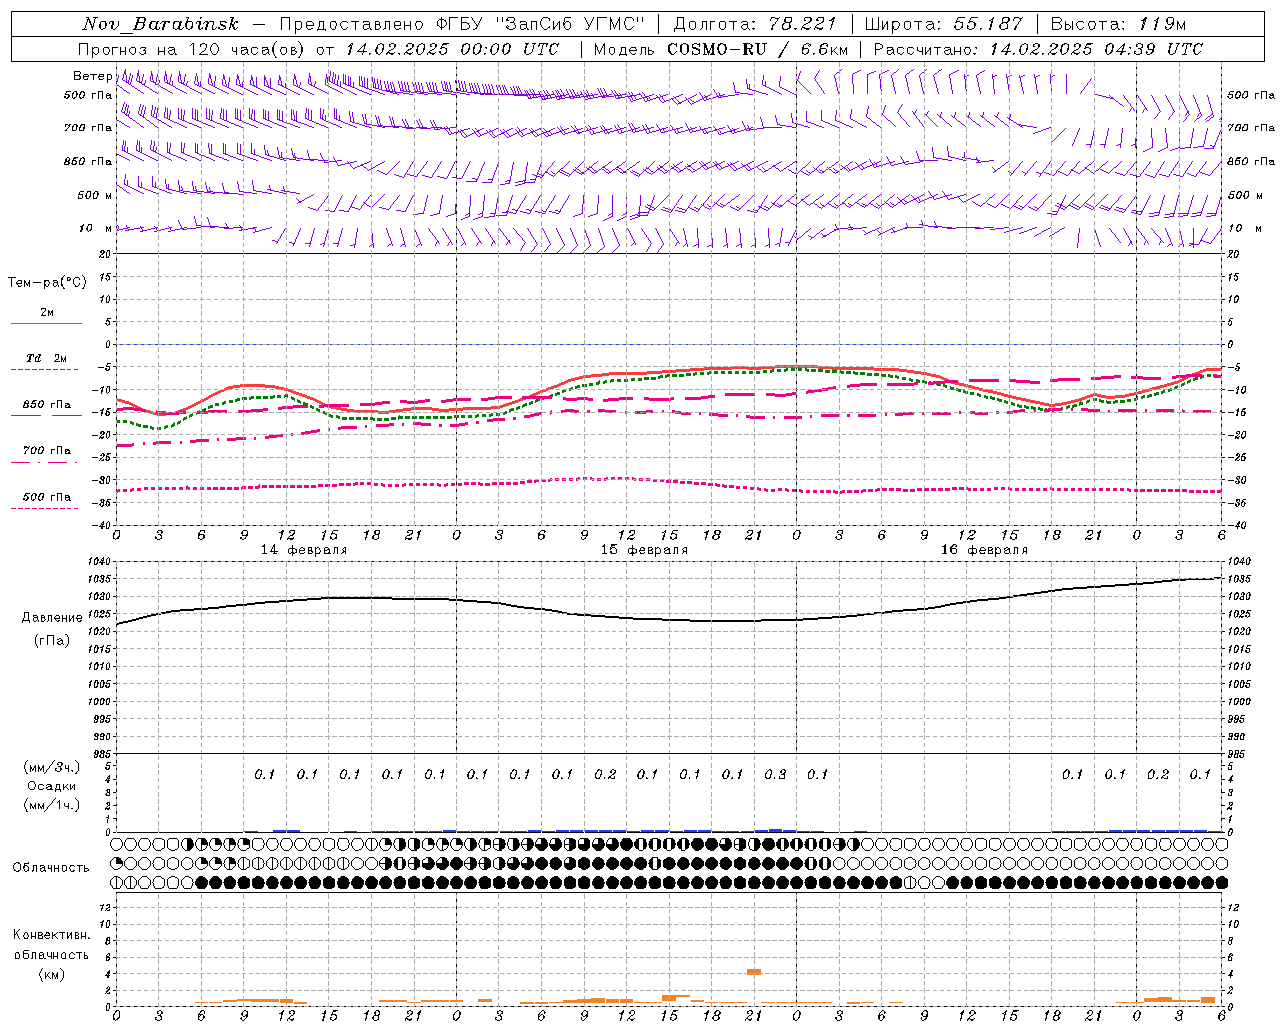This screenshot has width=1280, height=1024.
Task: Click the '500 м' wind level label on left
Action: (x=95, y=195)
